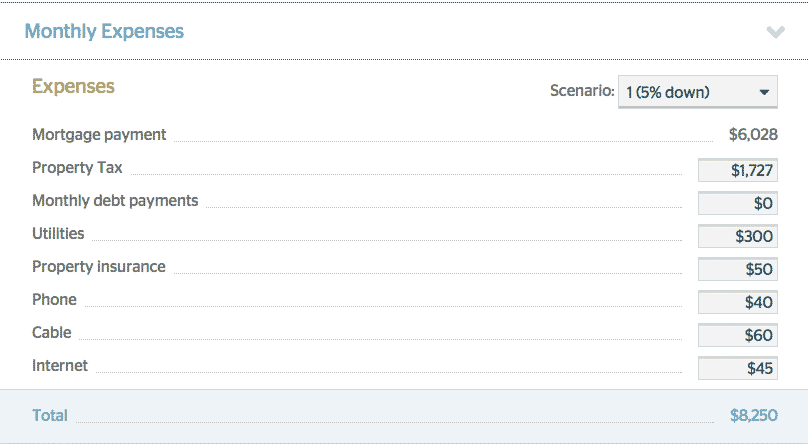Viewport: 808px width, 444px height.
Task: Collapse the Monthly Expenses panel chevron
Action: coord(775,32)
